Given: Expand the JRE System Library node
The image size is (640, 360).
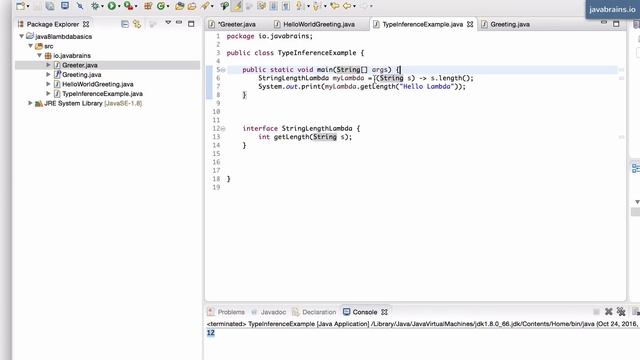Looking at the screenshot, I should pos(30,103).
